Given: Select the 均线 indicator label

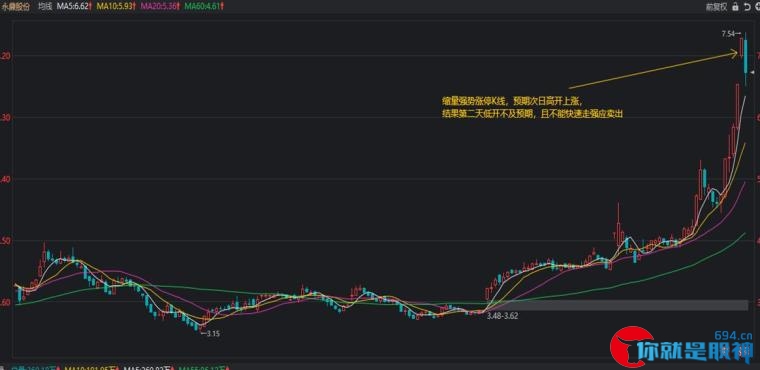Looking at the screenshot, I should click(x=45, y=7).
